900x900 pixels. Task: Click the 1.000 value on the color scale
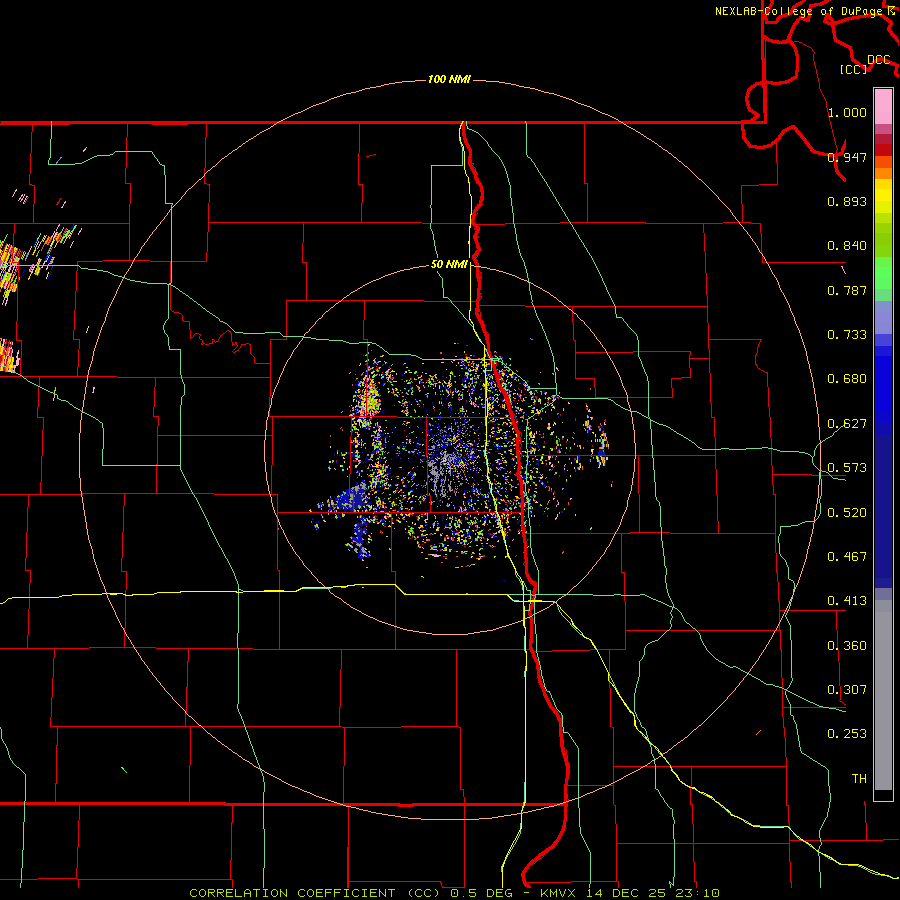[x=847, y=112]
